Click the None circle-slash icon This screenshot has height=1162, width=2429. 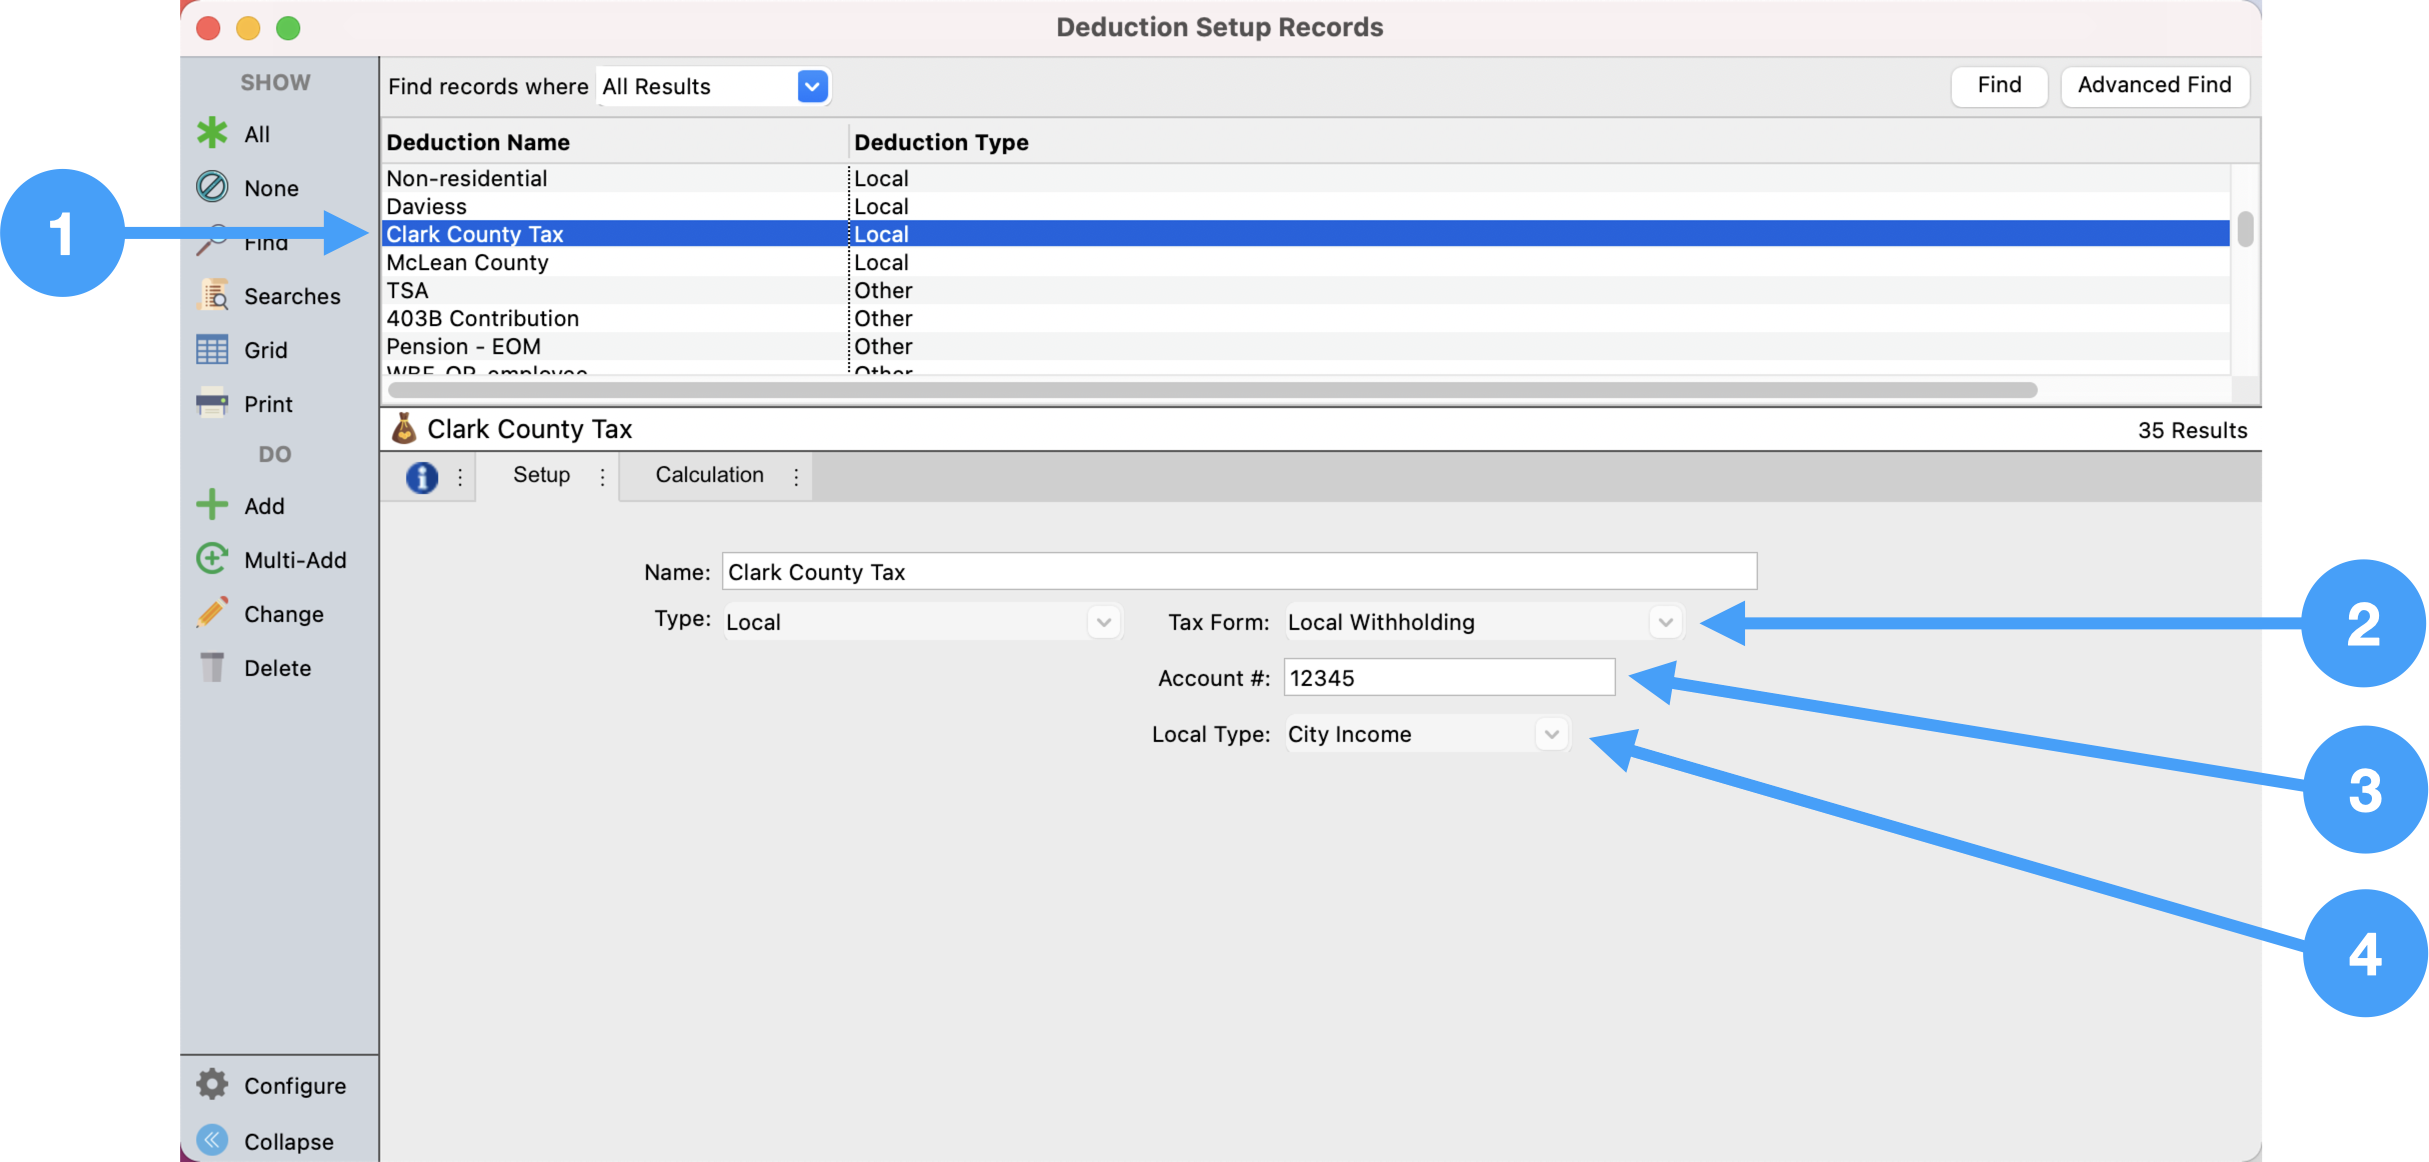212,187
